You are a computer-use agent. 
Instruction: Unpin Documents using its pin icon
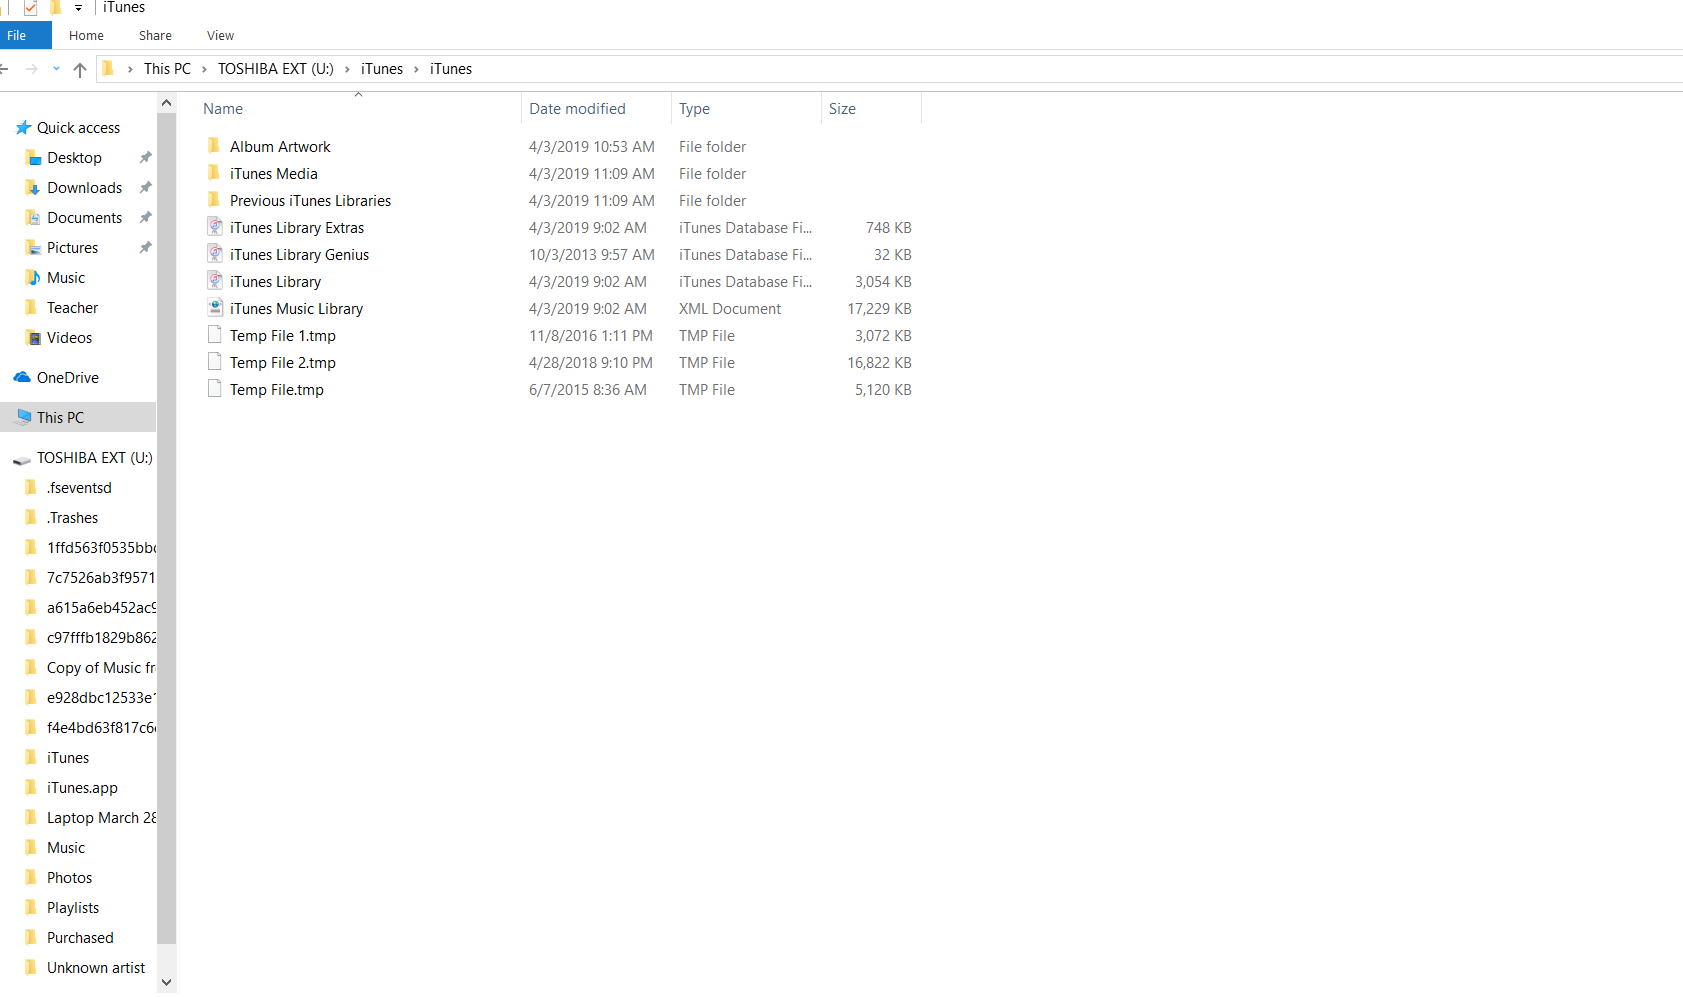145,218
